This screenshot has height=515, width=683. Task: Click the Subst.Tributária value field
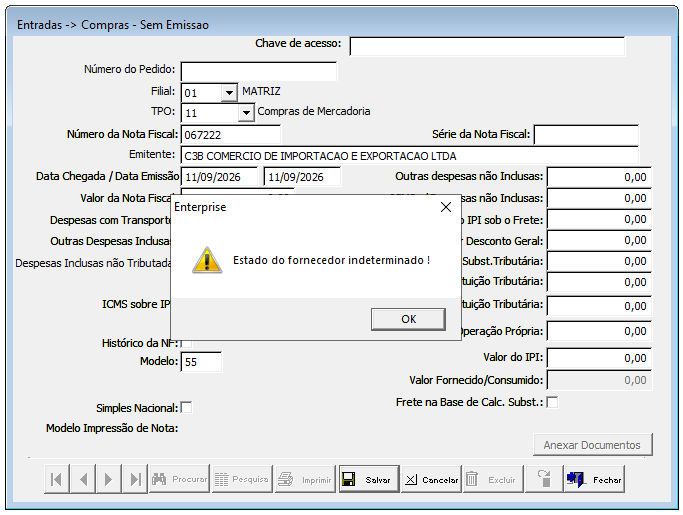[x=599, y=261]
